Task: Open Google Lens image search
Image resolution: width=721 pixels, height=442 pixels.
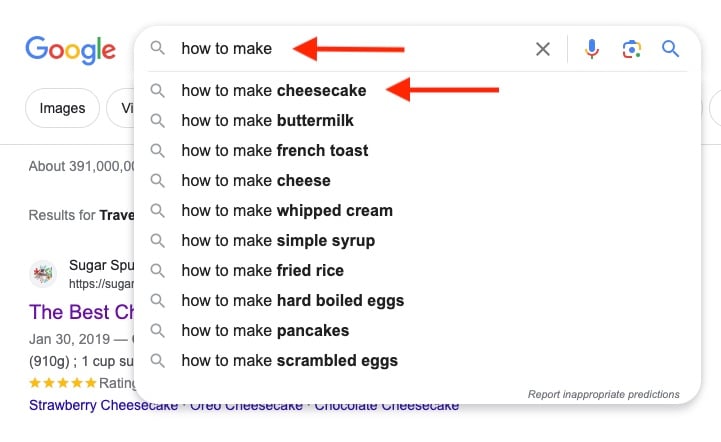Action: (x=631, y=49)
